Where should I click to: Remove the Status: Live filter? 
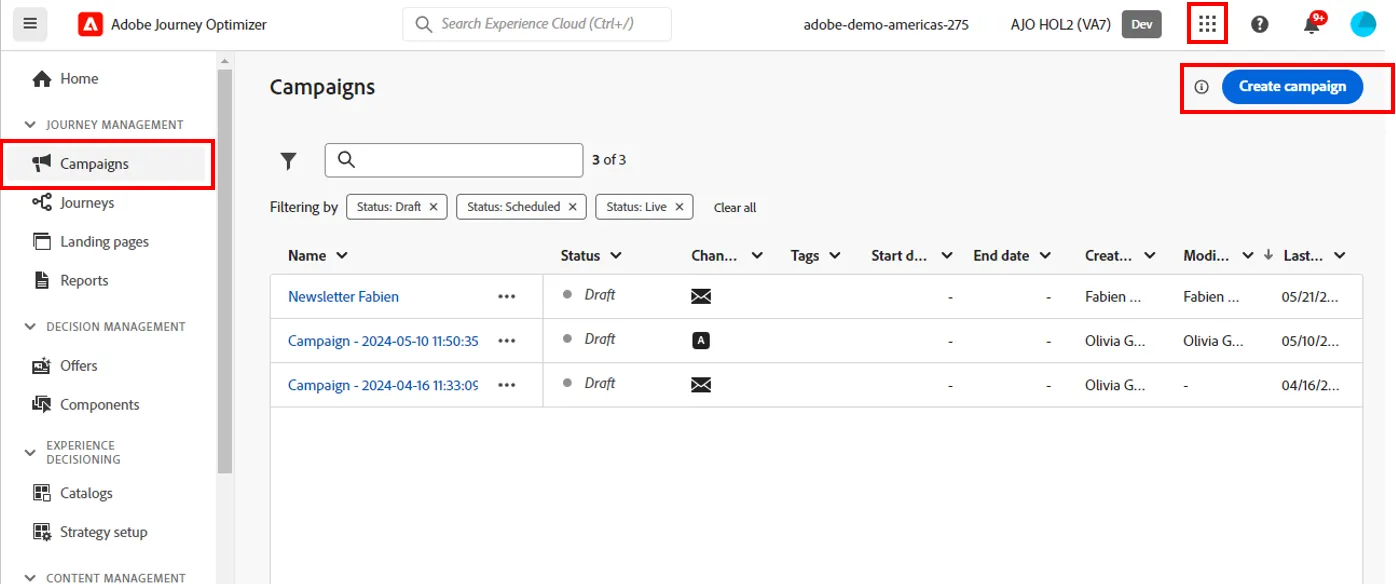pyautogui.click(x=679, y=207)
